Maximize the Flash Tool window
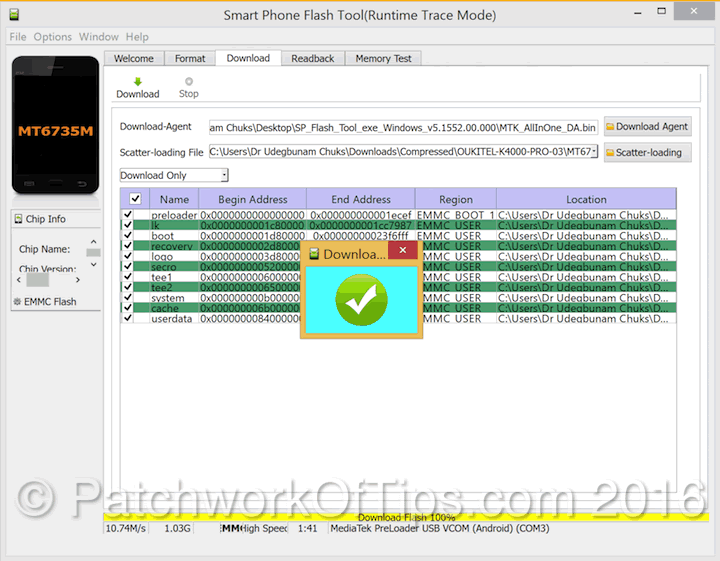The width and height of the screenshot is (720, 561). click(661, 11)
